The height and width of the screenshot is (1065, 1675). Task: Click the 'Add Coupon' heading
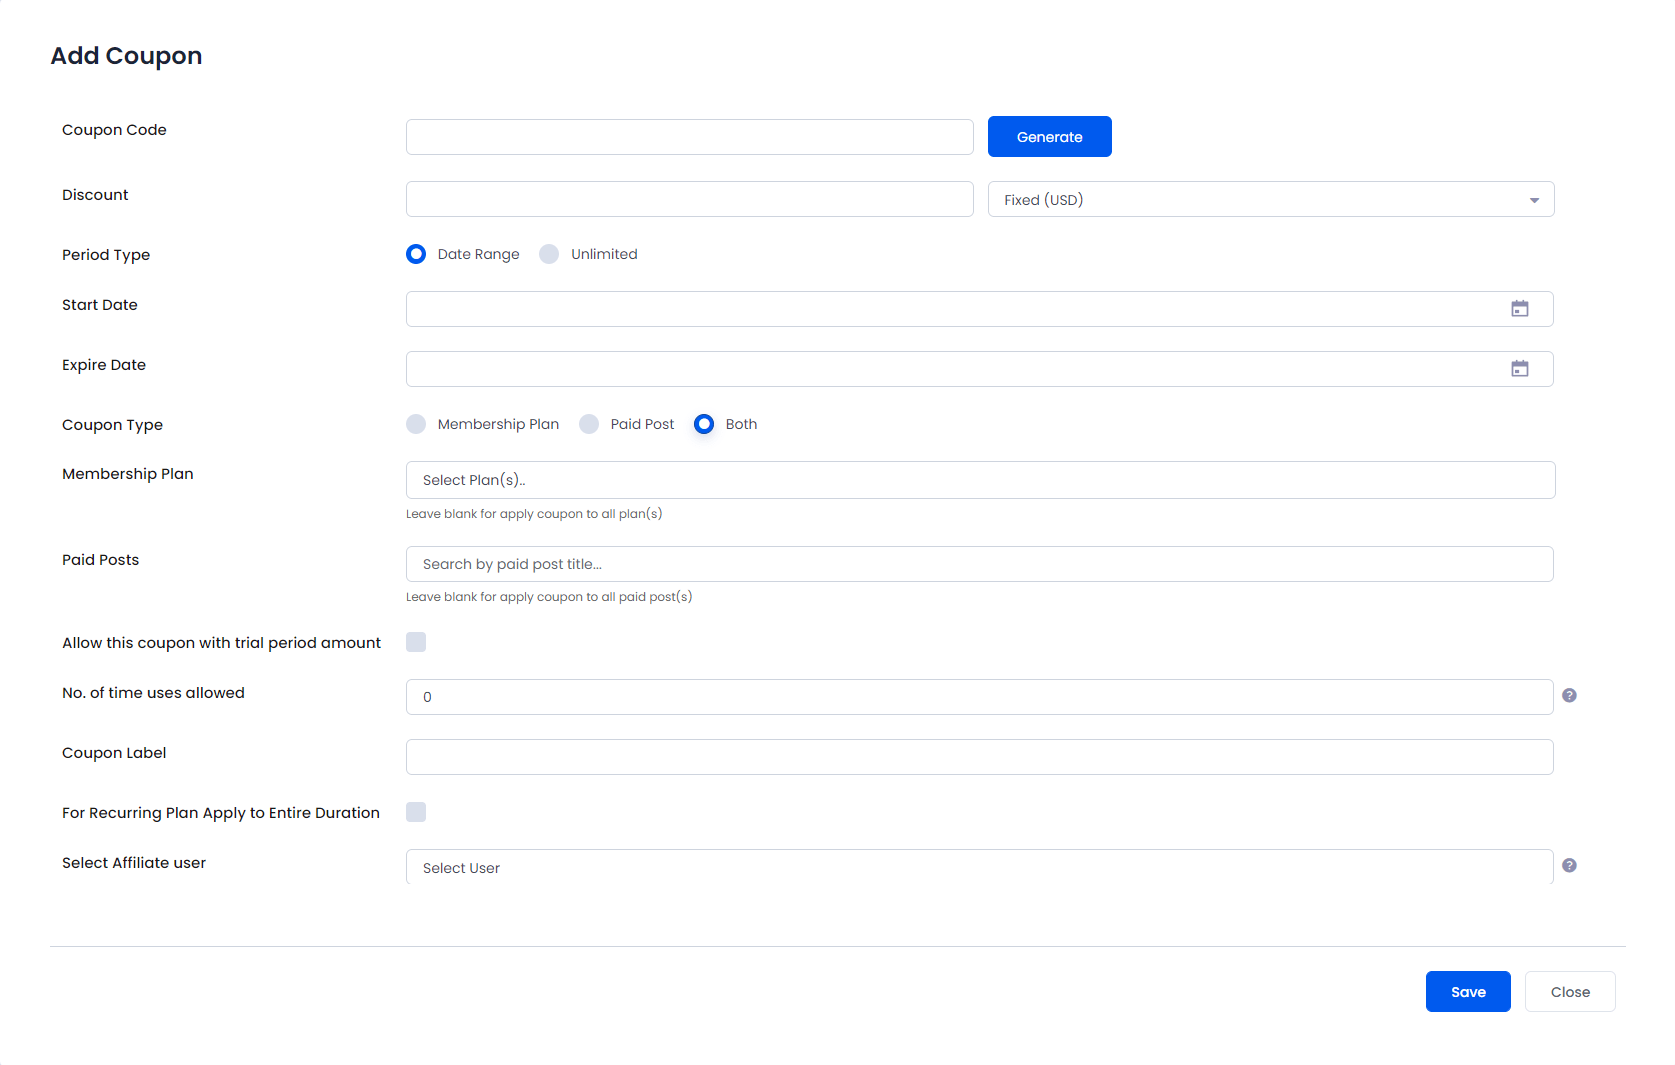[x=126, y=56]
